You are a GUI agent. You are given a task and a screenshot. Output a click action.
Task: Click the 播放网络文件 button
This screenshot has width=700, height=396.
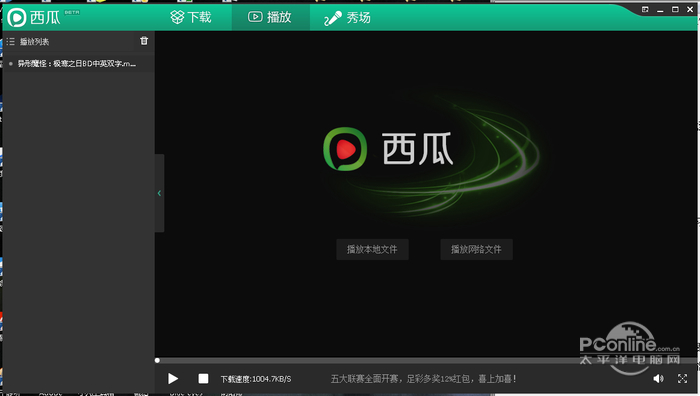click(x=476, y=249)
